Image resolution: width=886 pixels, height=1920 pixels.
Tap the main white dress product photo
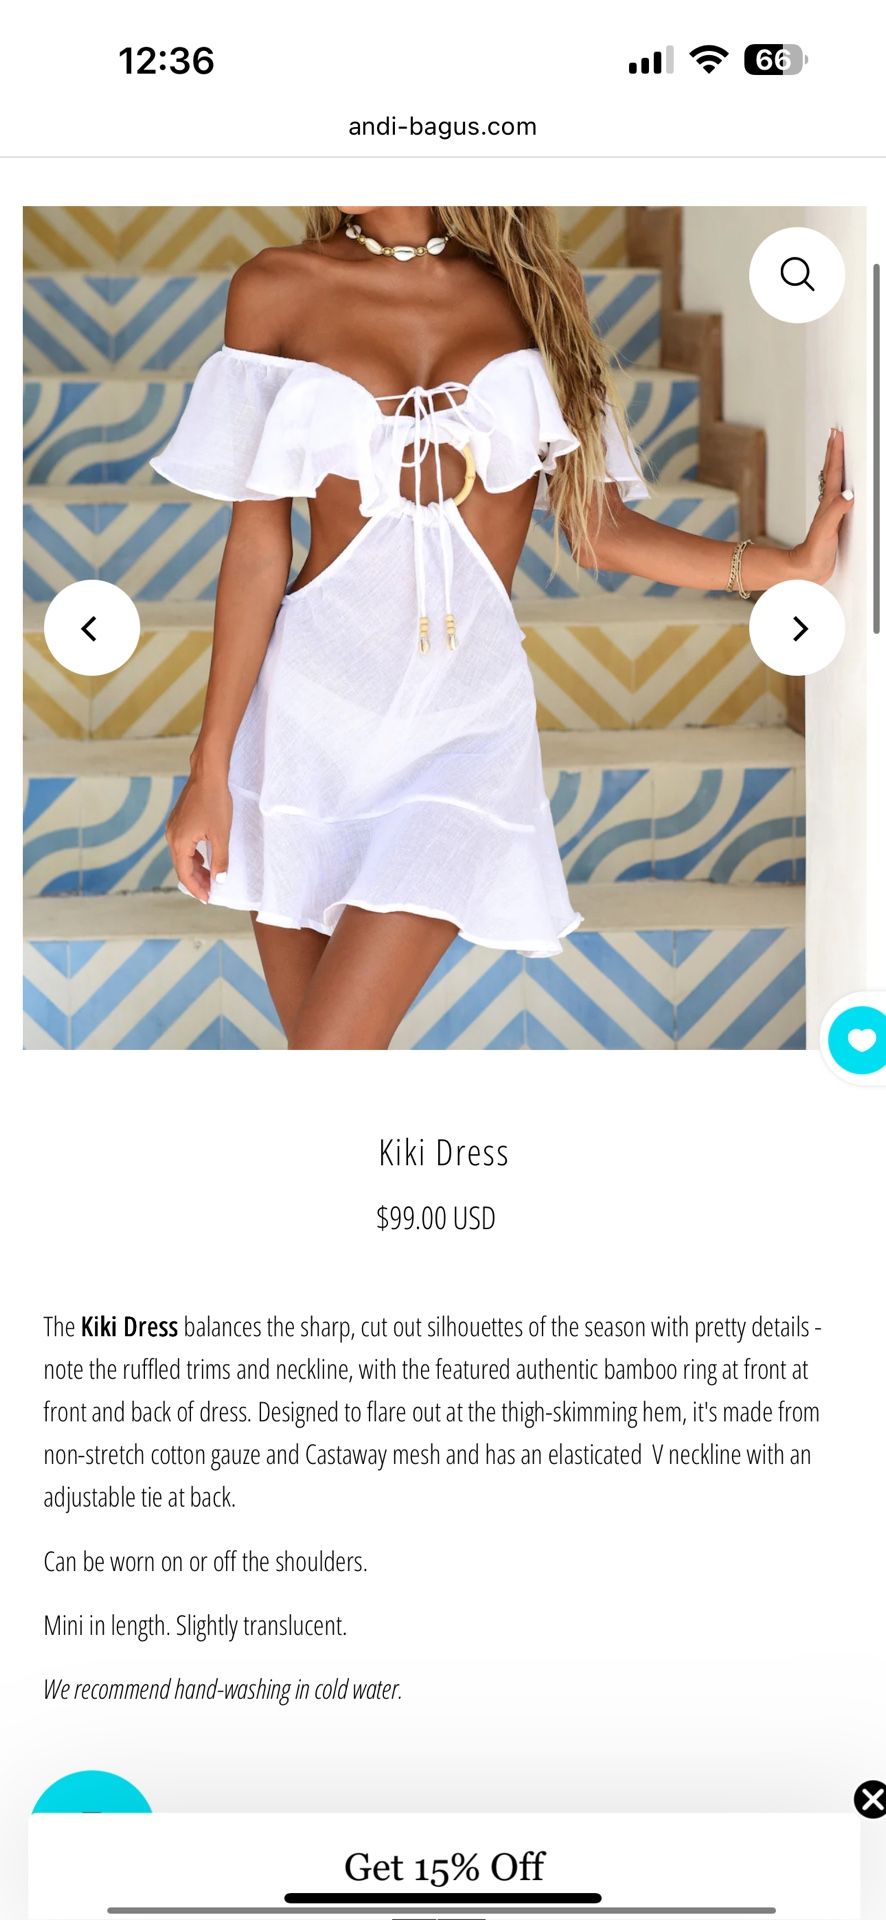click(414, 628)
